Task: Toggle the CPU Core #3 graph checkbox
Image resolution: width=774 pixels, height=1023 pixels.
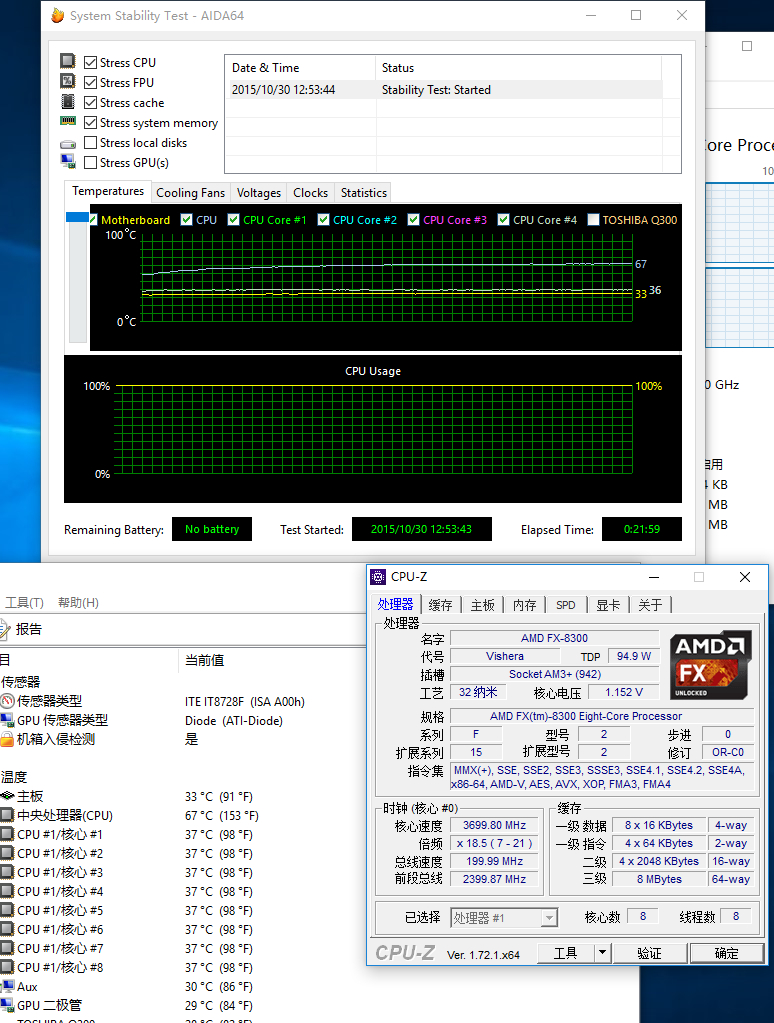Action: pos(413,220)
